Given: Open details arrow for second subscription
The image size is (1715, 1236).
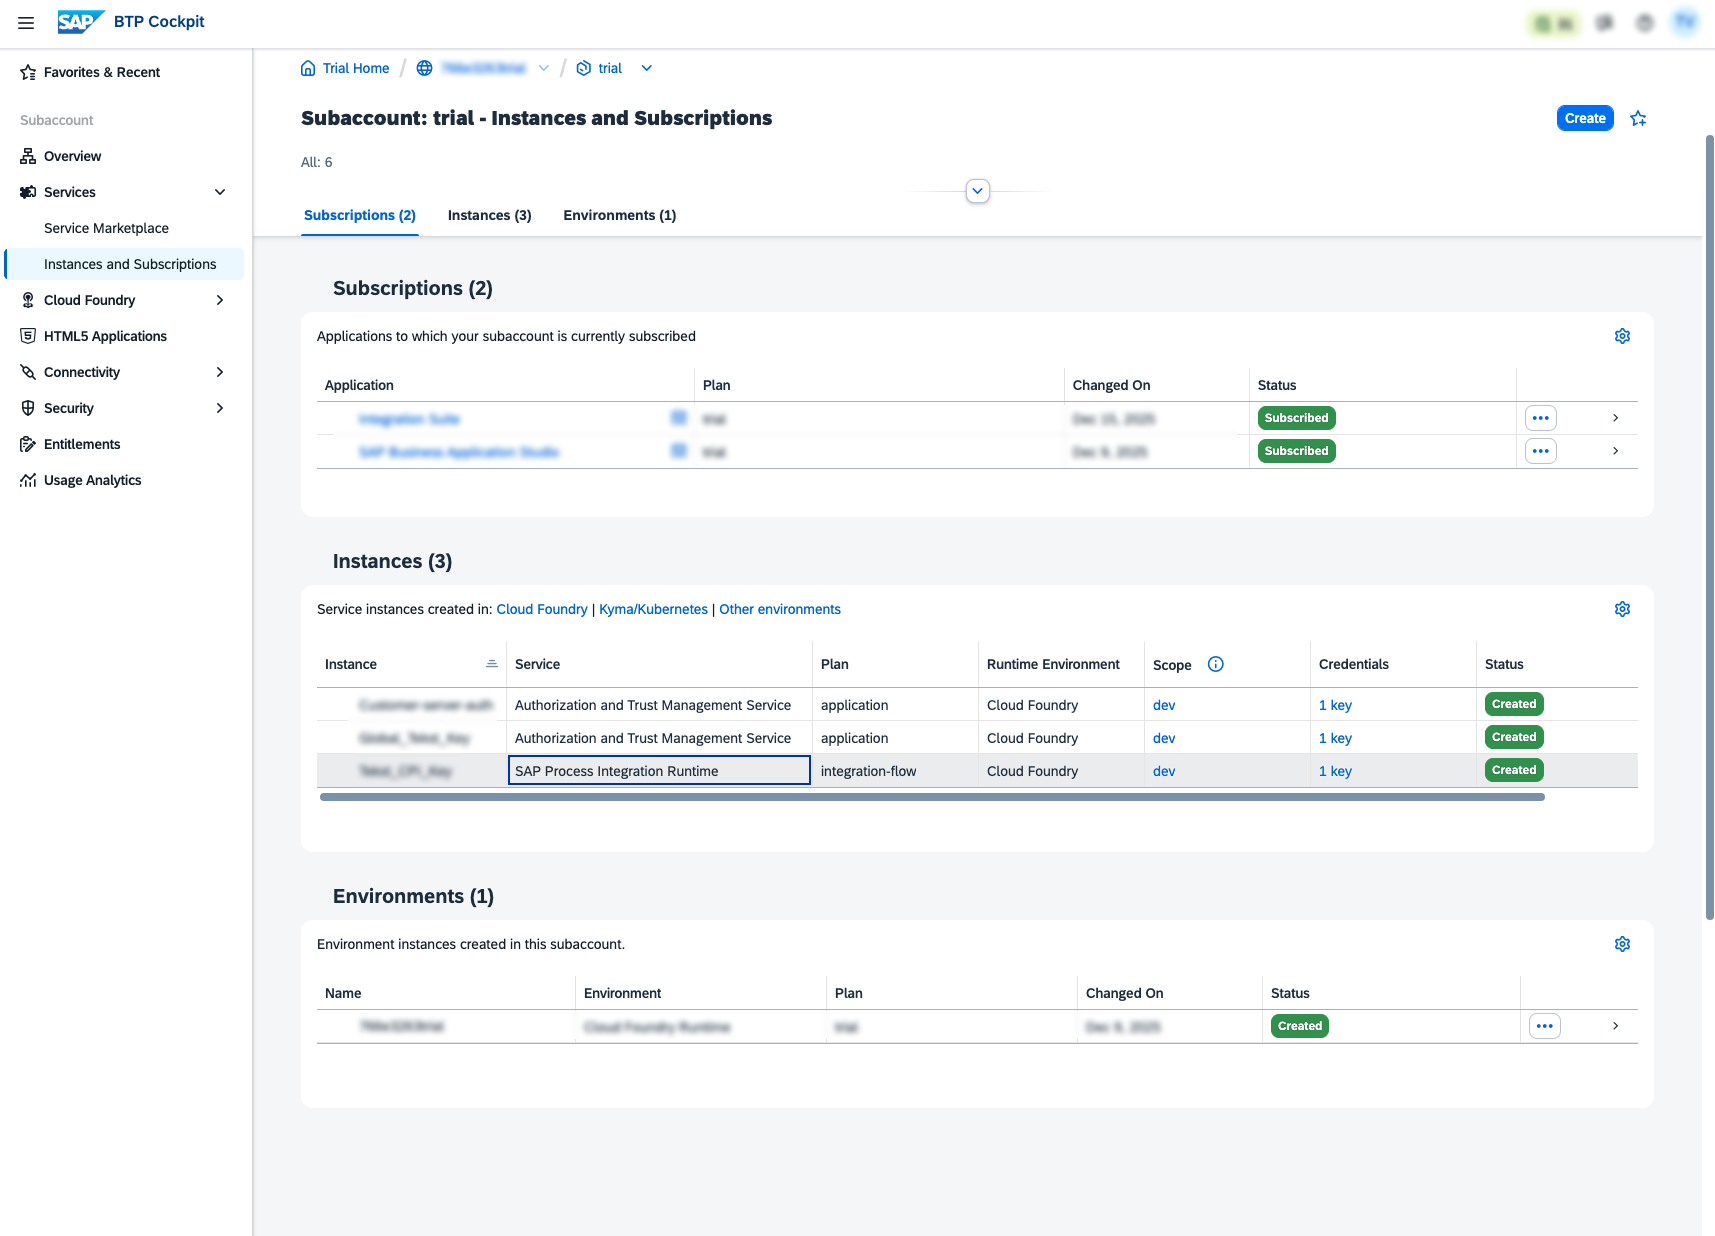Looking at the screenshot, I should 1615,451.
